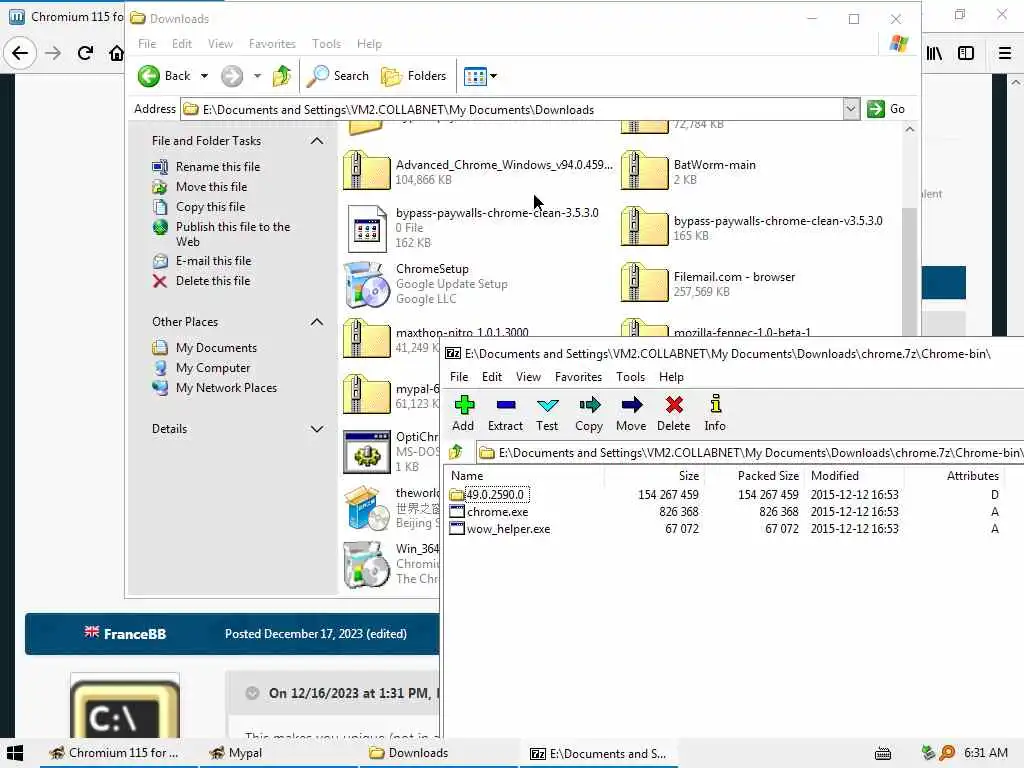This screenshot has height=768, width=1024.
Task: Click Publish this file to the Web
Action: (x=232, y=234)
